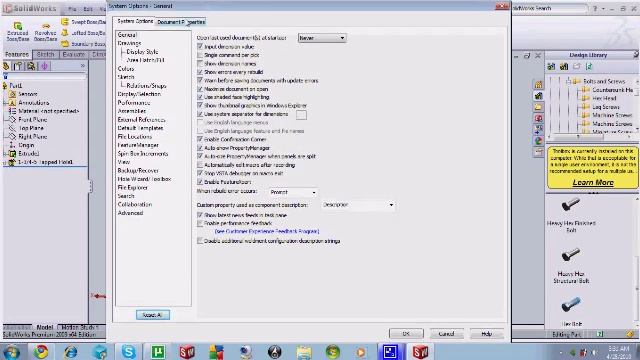The image size is (640, 360).
Task: Toggle Show latest news feeds in task pane
Action: click(x=200, y=215)
